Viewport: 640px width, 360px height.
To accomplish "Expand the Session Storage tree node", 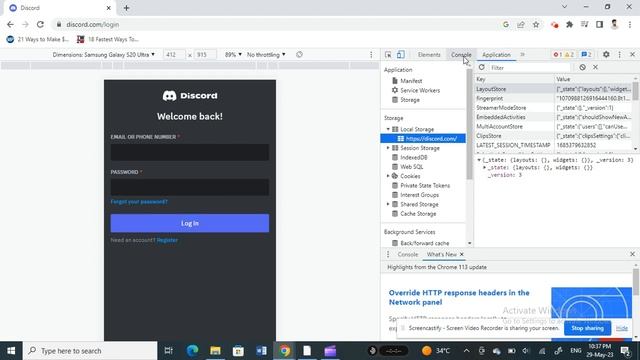I will (388, 148).
